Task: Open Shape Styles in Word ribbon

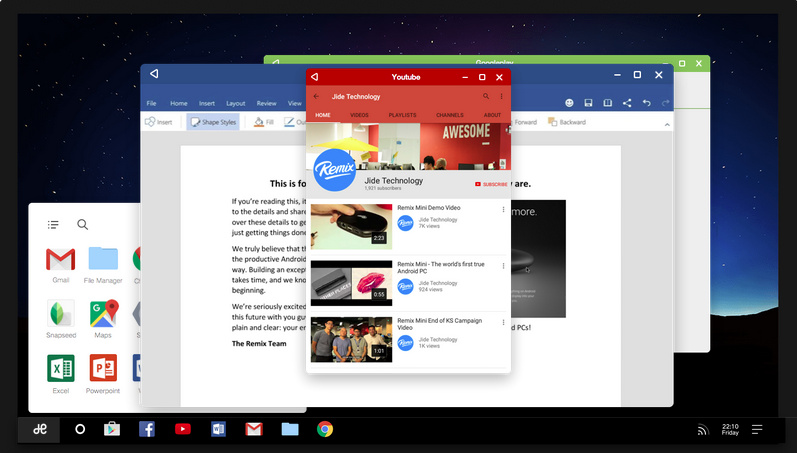Action: [x=213, y=122]
